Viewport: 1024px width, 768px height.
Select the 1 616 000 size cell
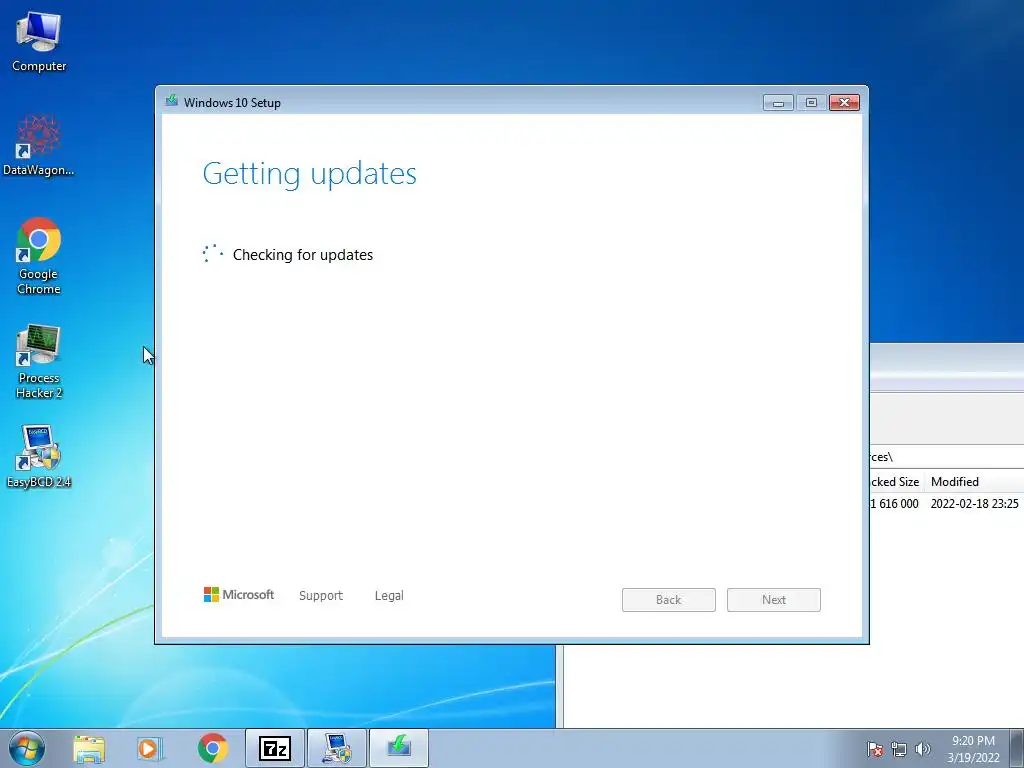(x=895, y=504)
